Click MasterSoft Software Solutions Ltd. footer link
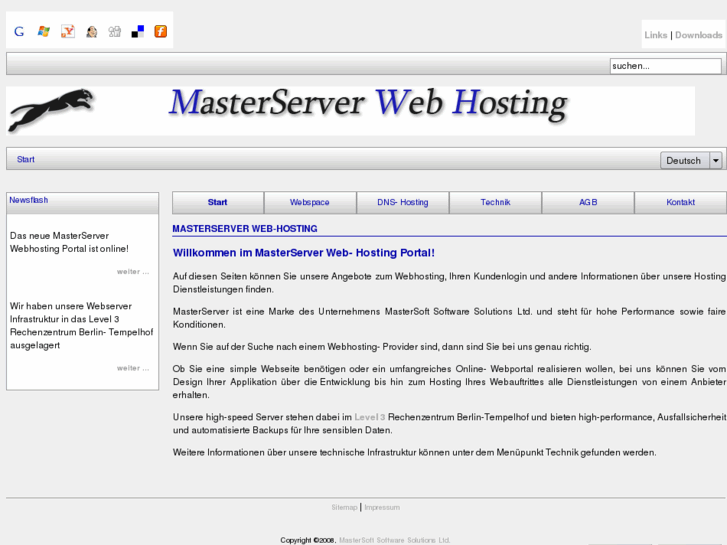 coord(395,540)
